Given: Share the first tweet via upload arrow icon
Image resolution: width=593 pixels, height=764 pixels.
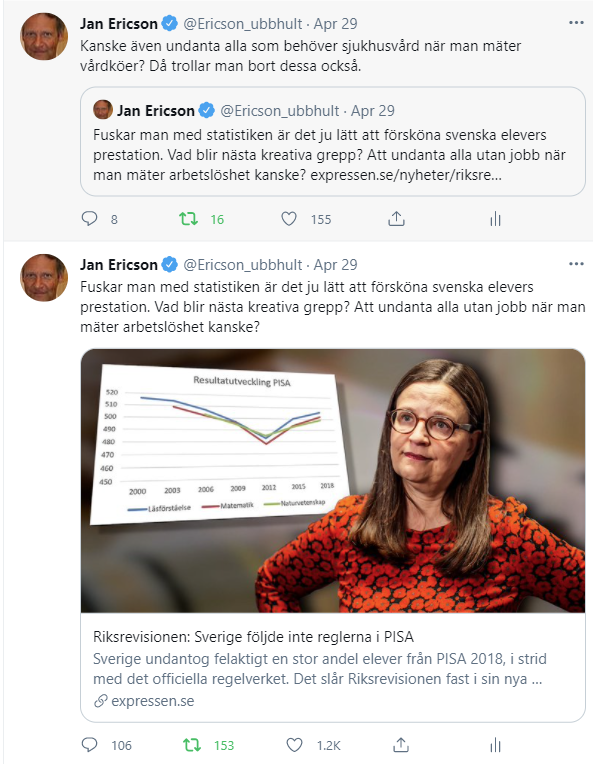Looking at the screenshot, I should (x=396, y=219).
